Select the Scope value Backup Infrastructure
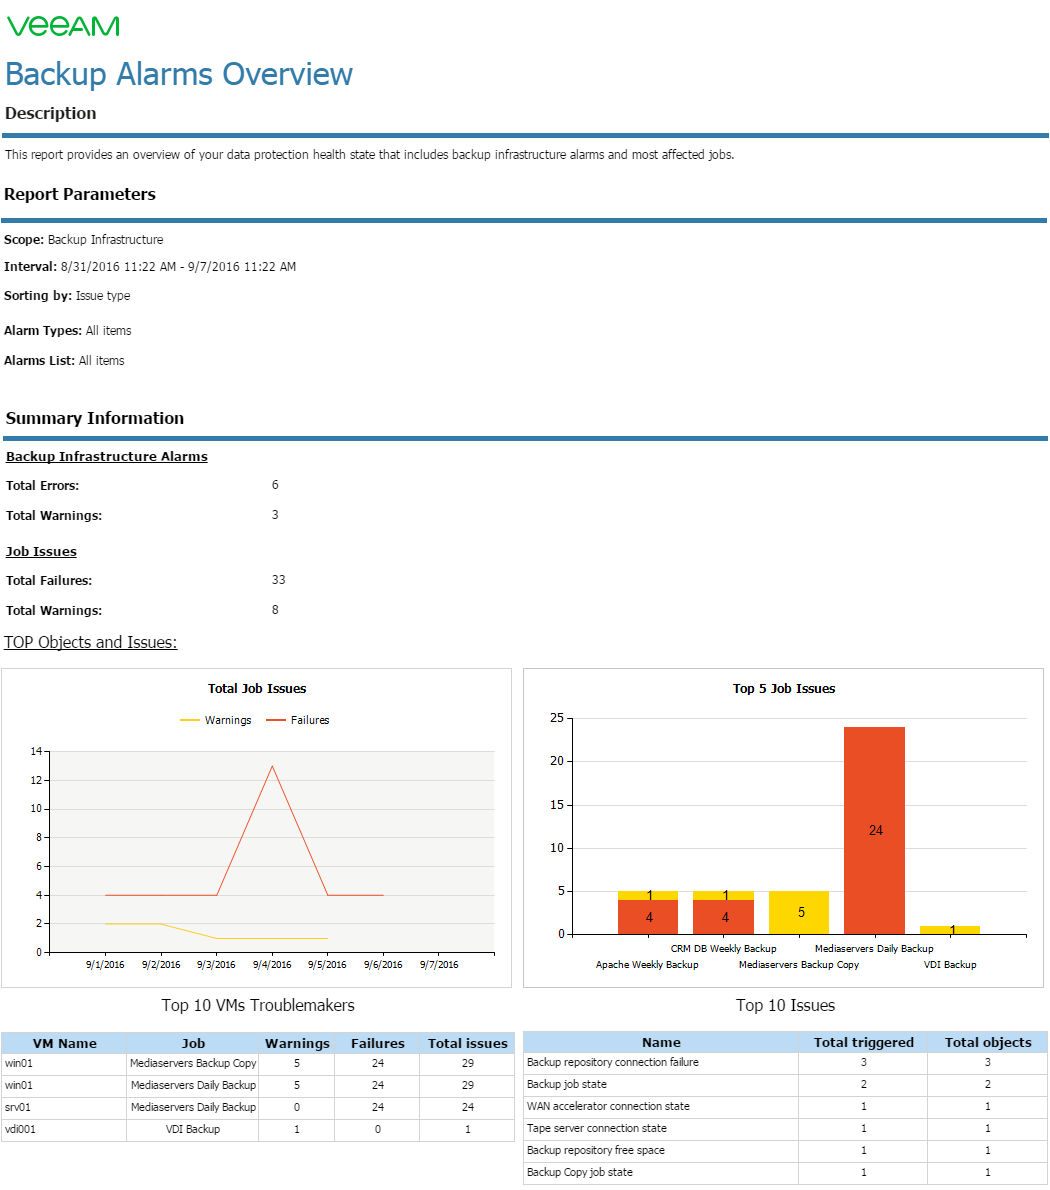The image size is (1050, 1190). [x=105, y=240]
